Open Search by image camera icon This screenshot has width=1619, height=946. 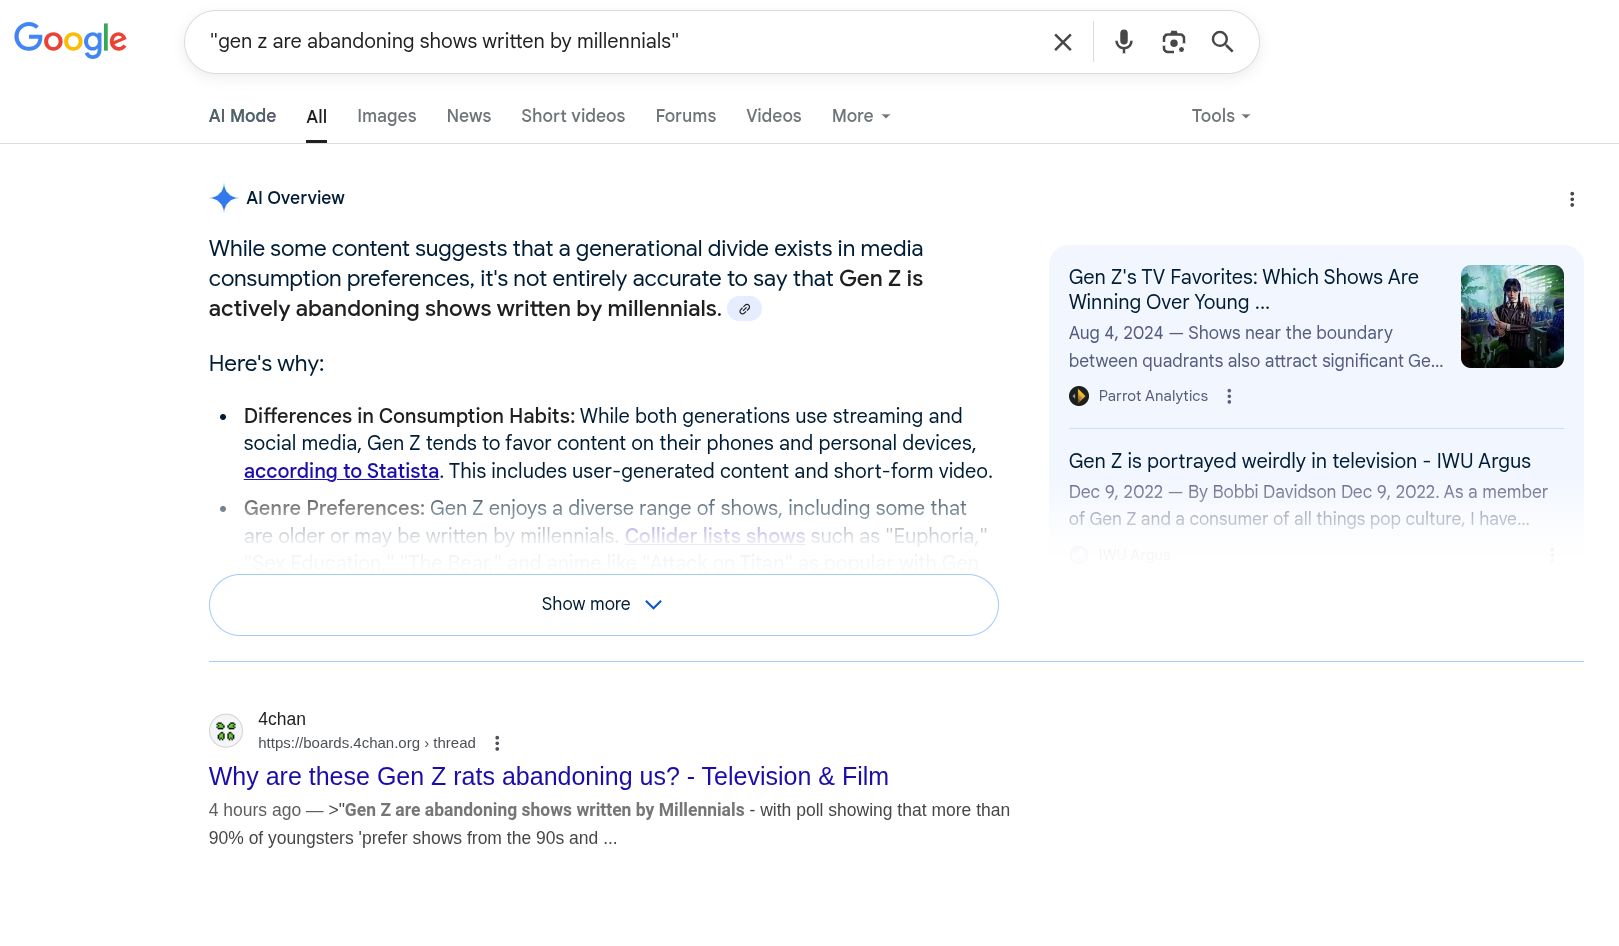click(x=1173, y=42)
